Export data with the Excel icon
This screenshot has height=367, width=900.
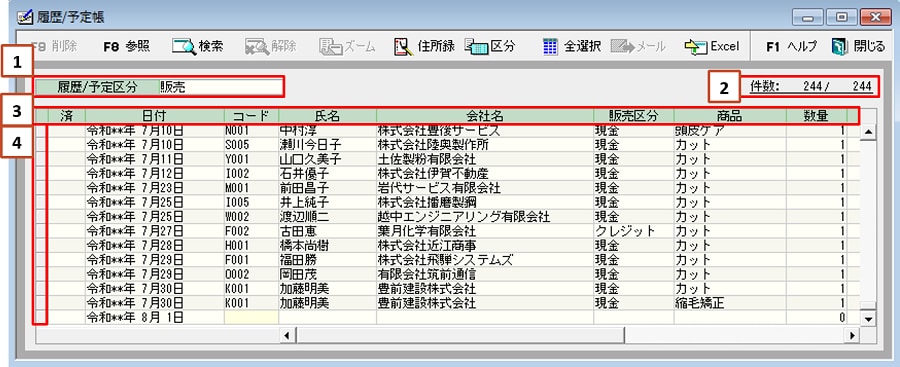pos(696,47)
